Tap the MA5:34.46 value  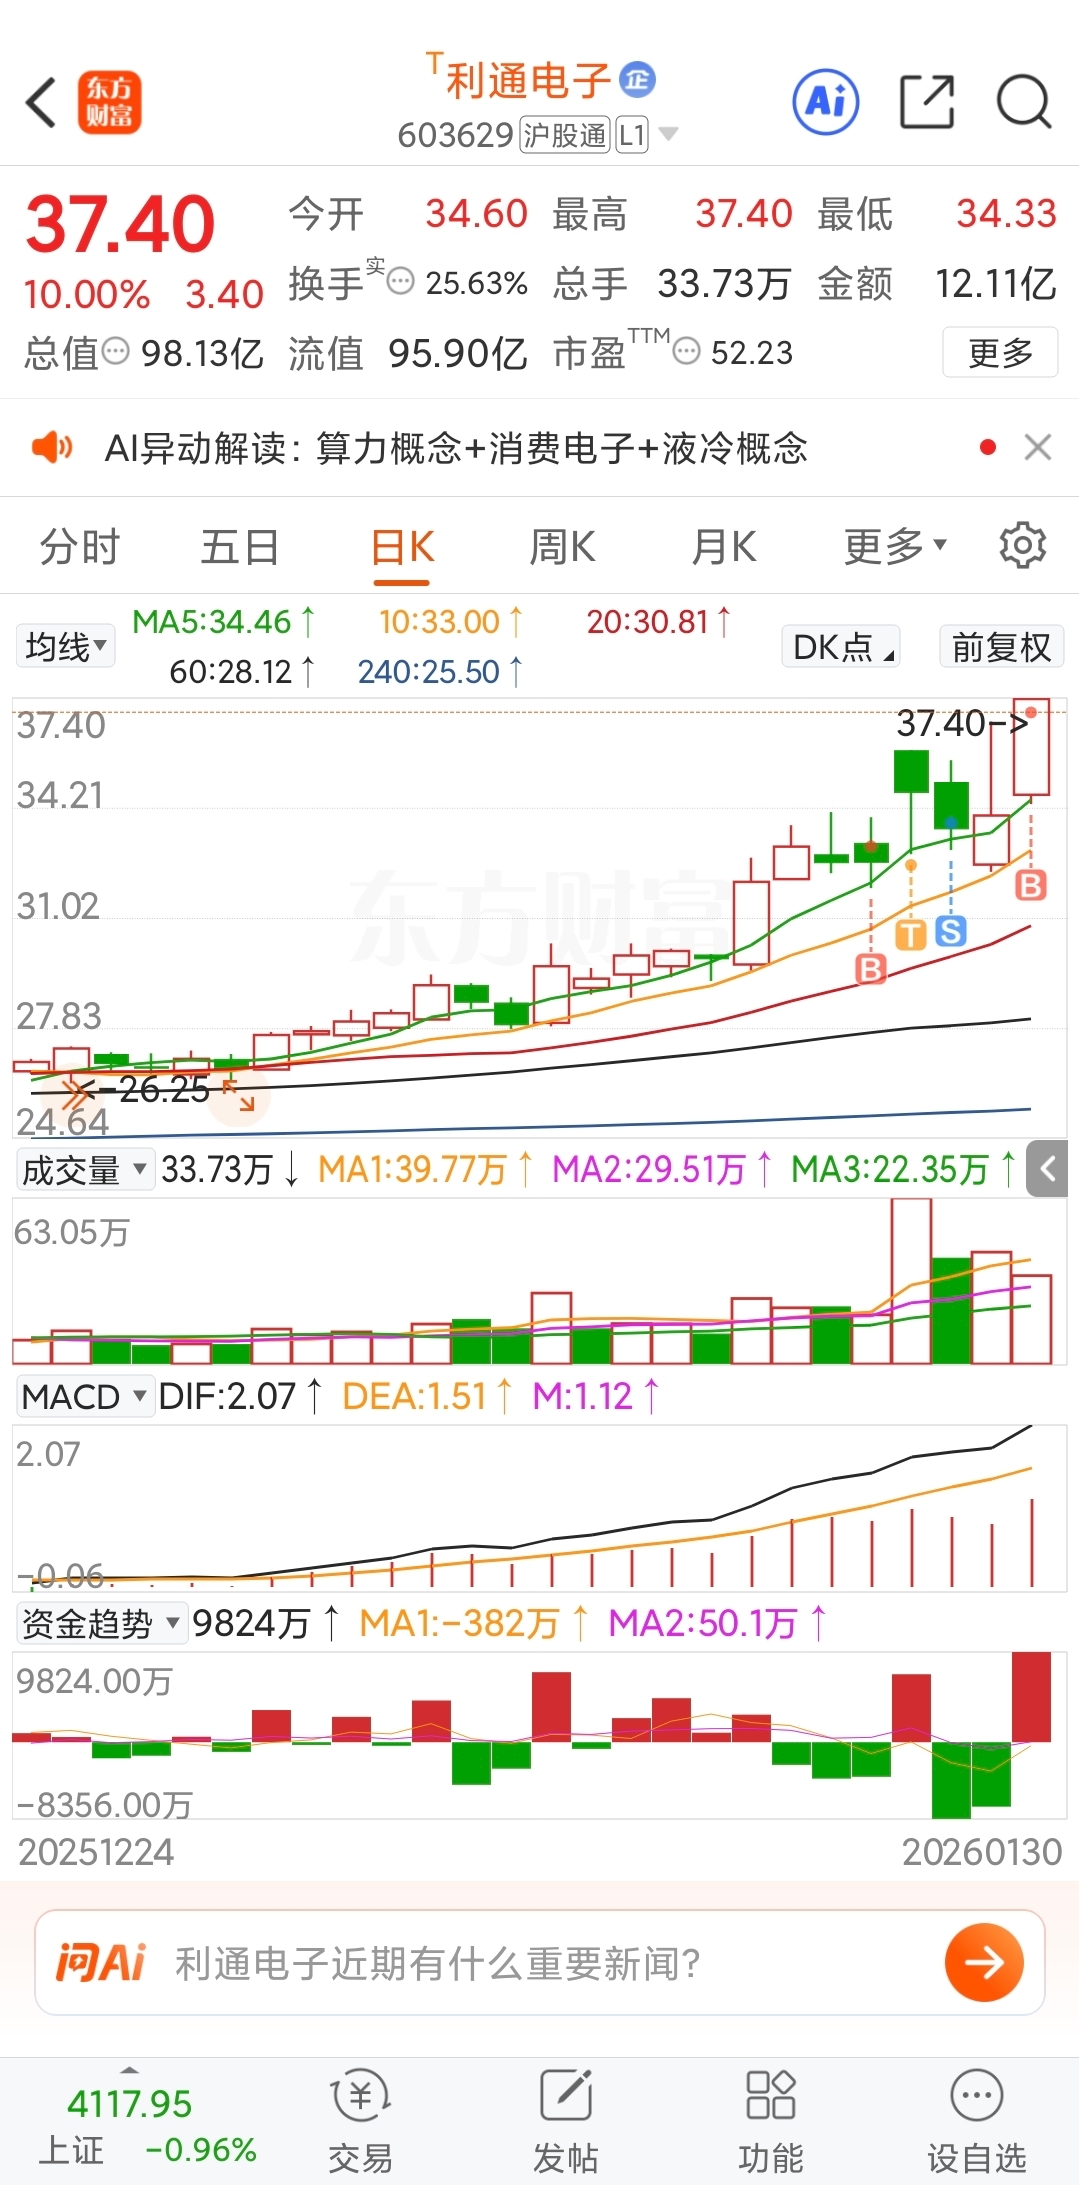(x=224, y=622)
